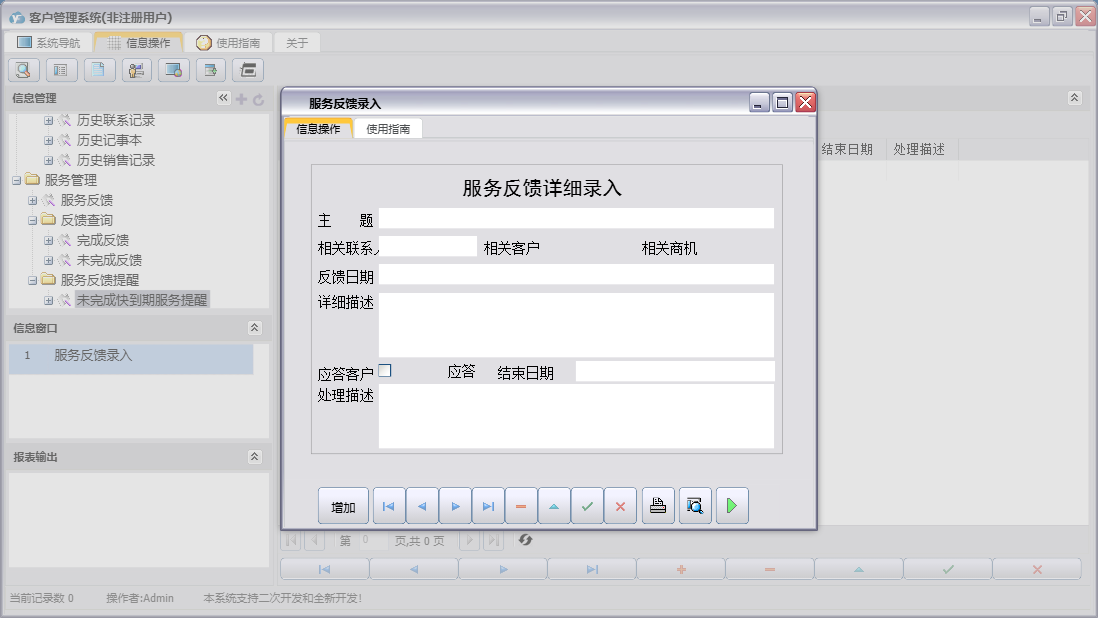Click the search document icon in main toolbar
This screenshot has width=1098, height=618.
pos(24,70)
